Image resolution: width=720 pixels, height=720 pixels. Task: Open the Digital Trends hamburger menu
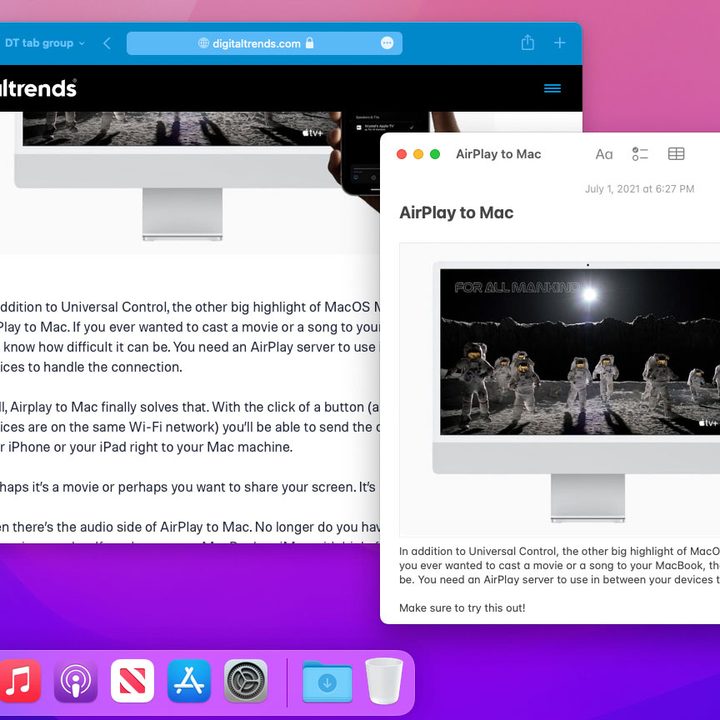pos(552,88)
